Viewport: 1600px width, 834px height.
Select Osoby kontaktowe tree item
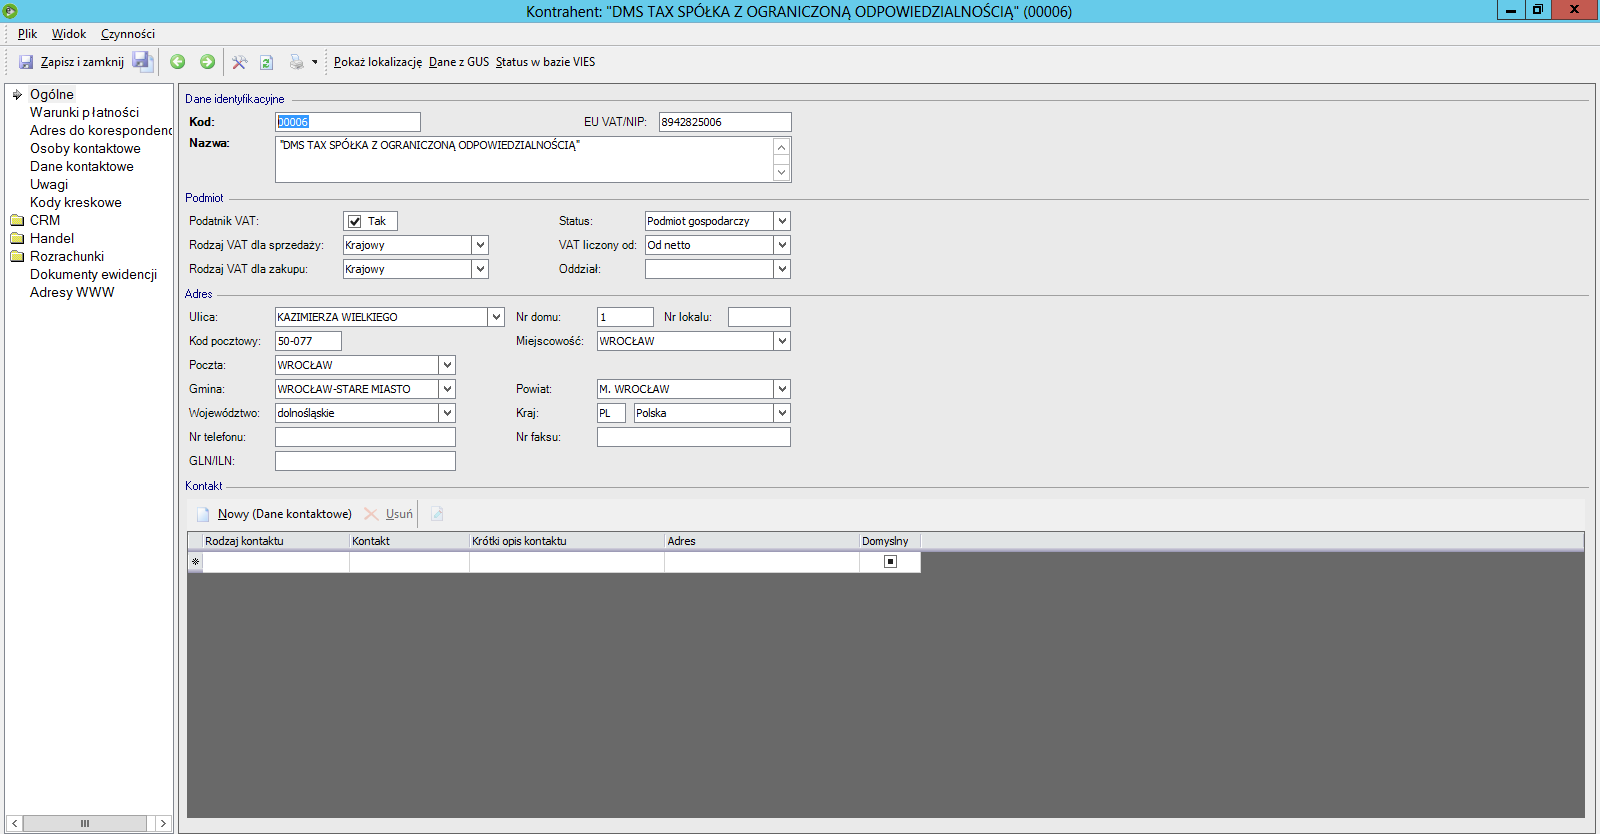(x=85, y=148)
